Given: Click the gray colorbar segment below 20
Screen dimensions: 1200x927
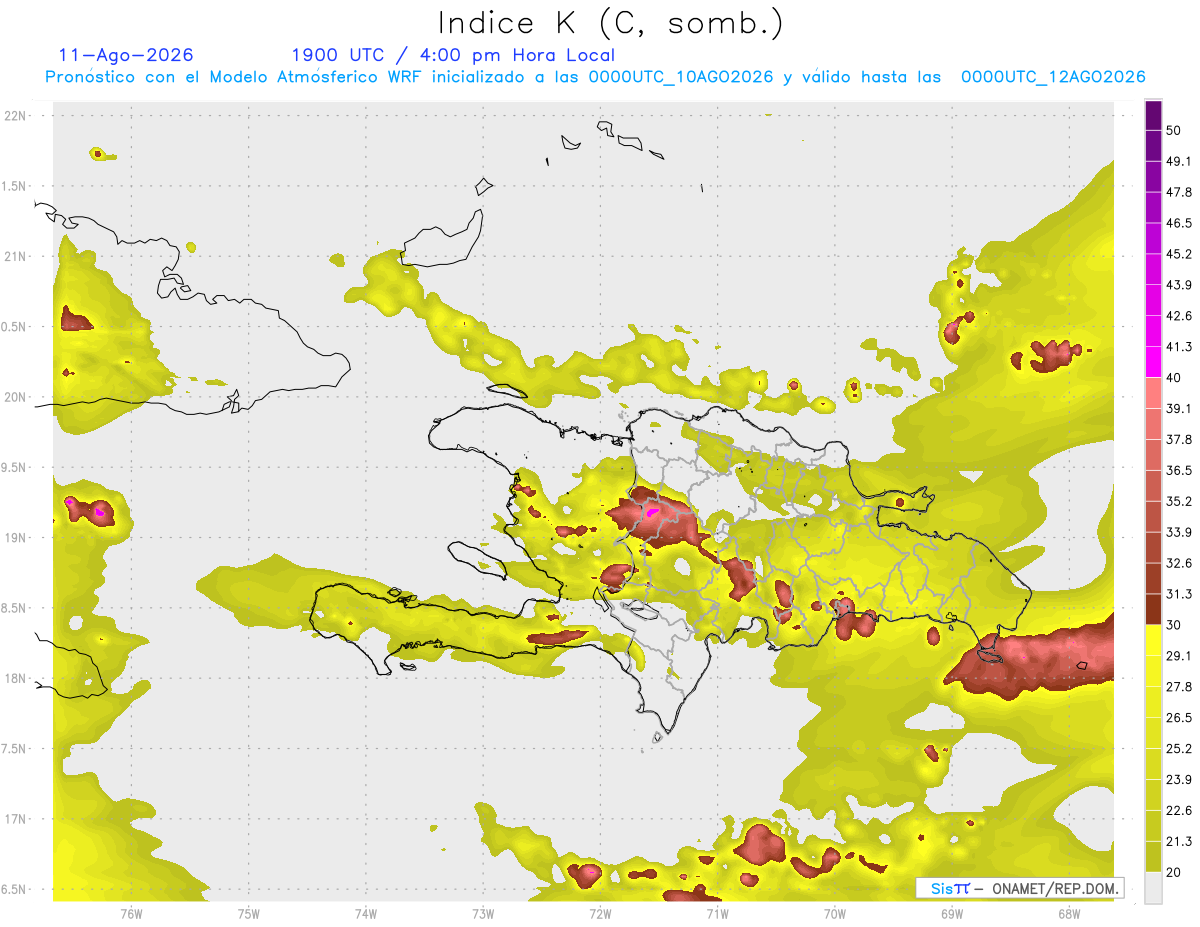Looking at the screenshot, I should click(x=1154, y=888).
